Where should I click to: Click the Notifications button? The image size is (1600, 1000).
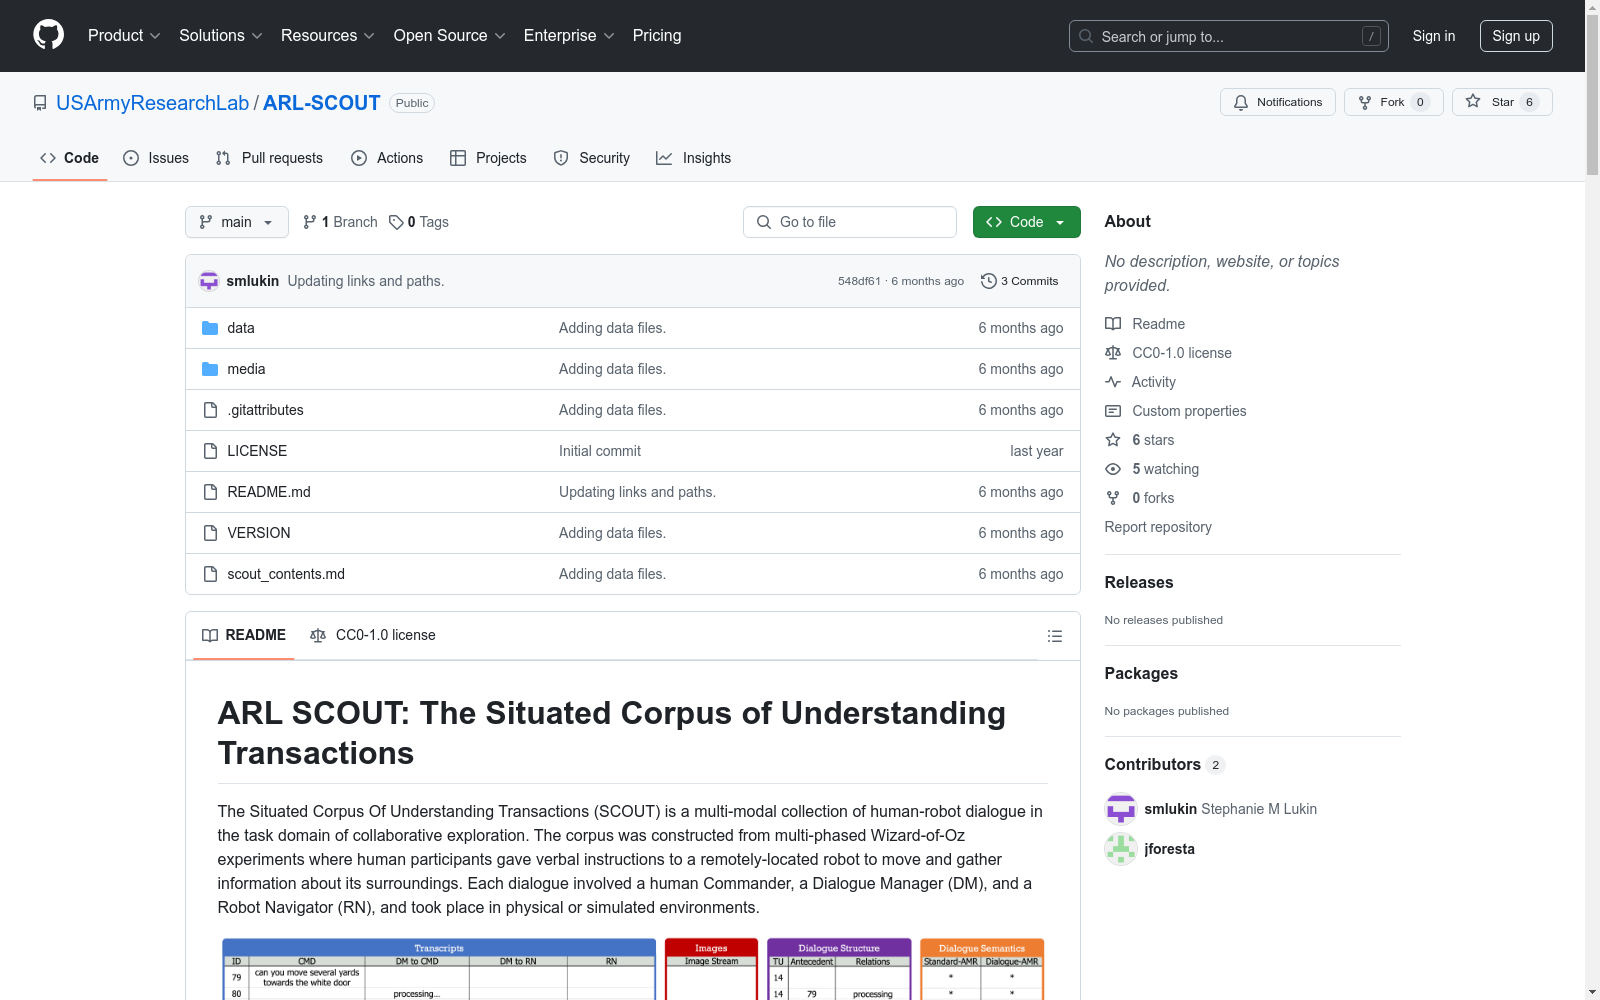click(x=1278, y=102)
